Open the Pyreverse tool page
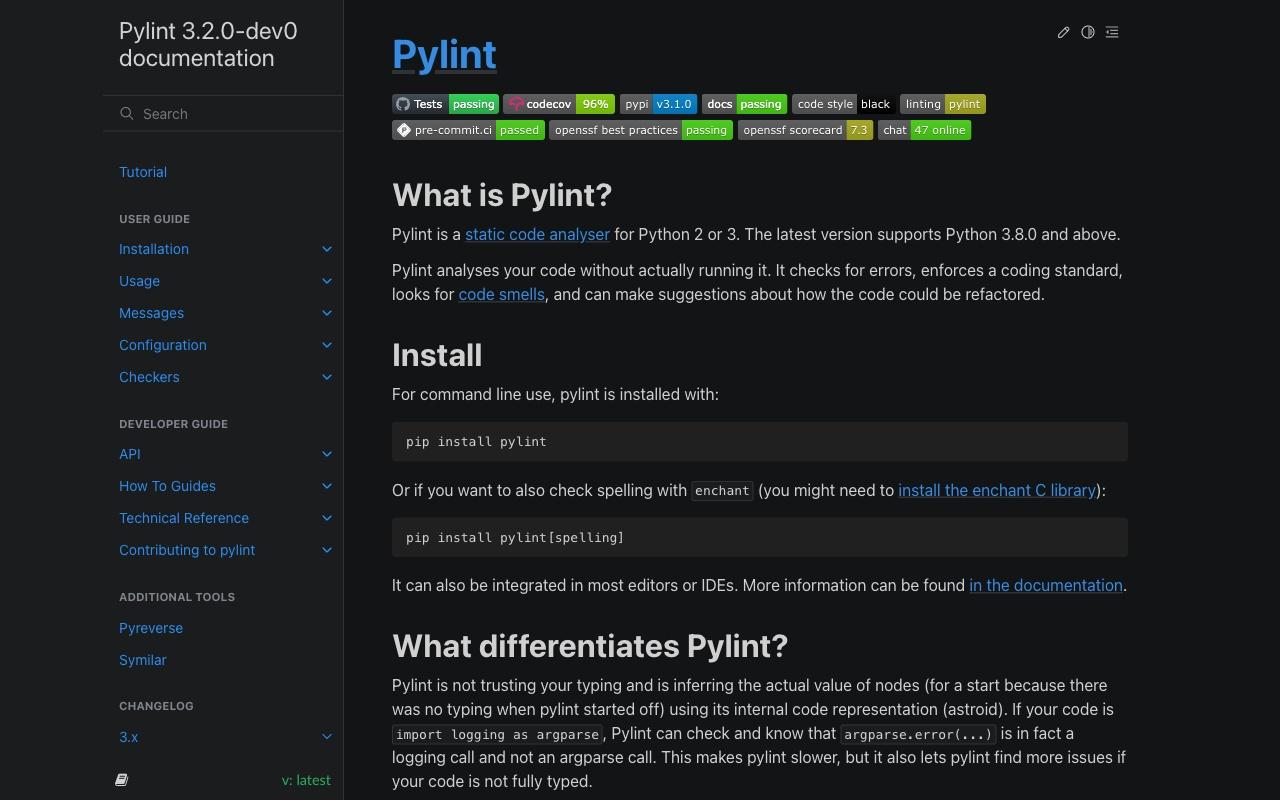Screen dimensions: 1280x800 click(151, 628)
